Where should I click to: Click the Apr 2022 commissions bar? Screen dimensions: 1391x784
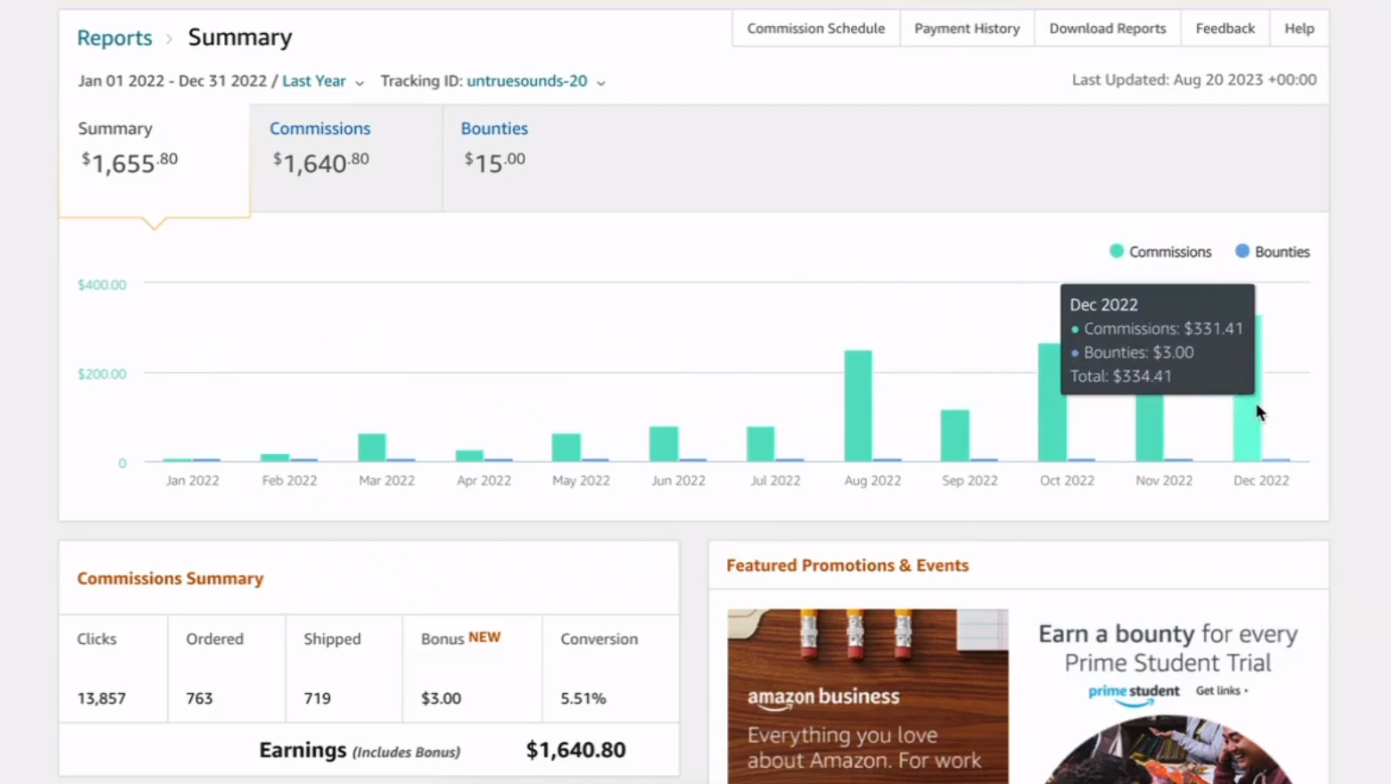pyautogui.click(x=469, y=455)
